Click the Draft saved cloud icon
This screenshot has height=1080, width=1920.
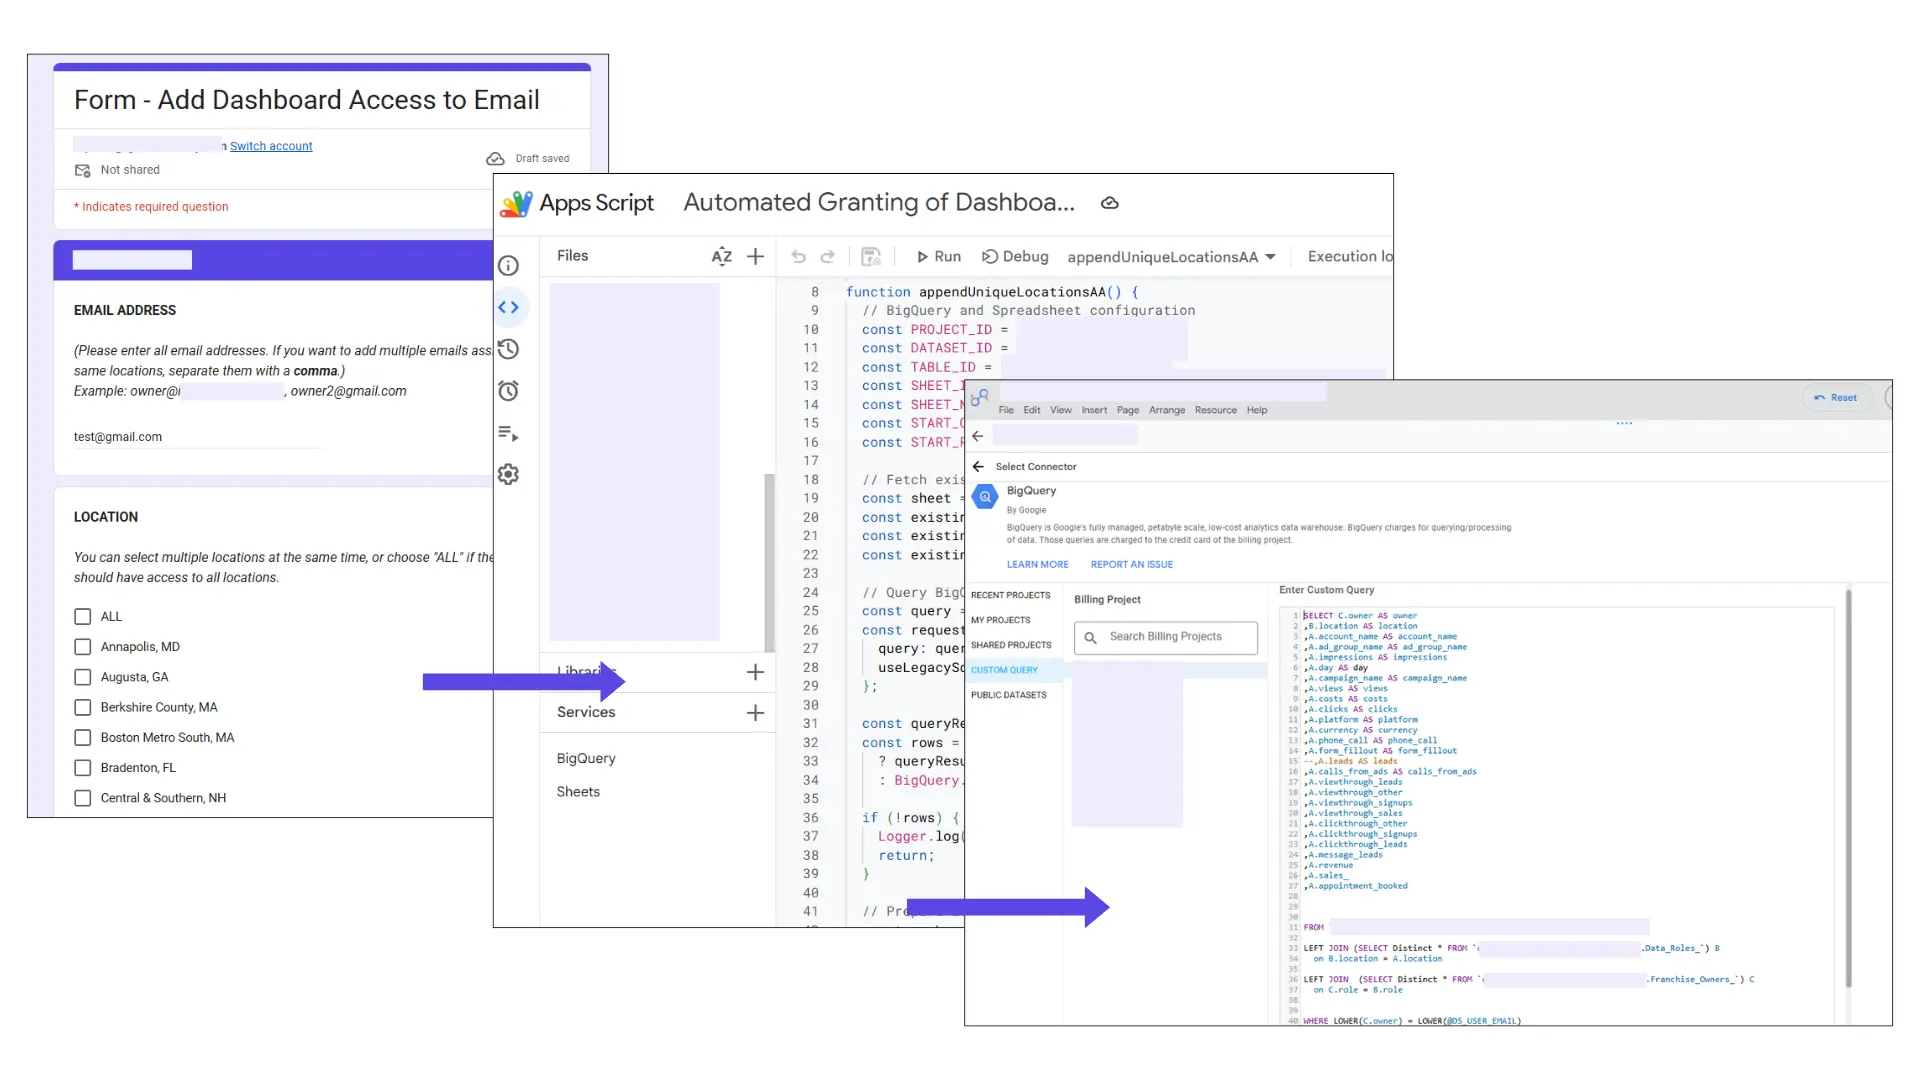(495, 159)
